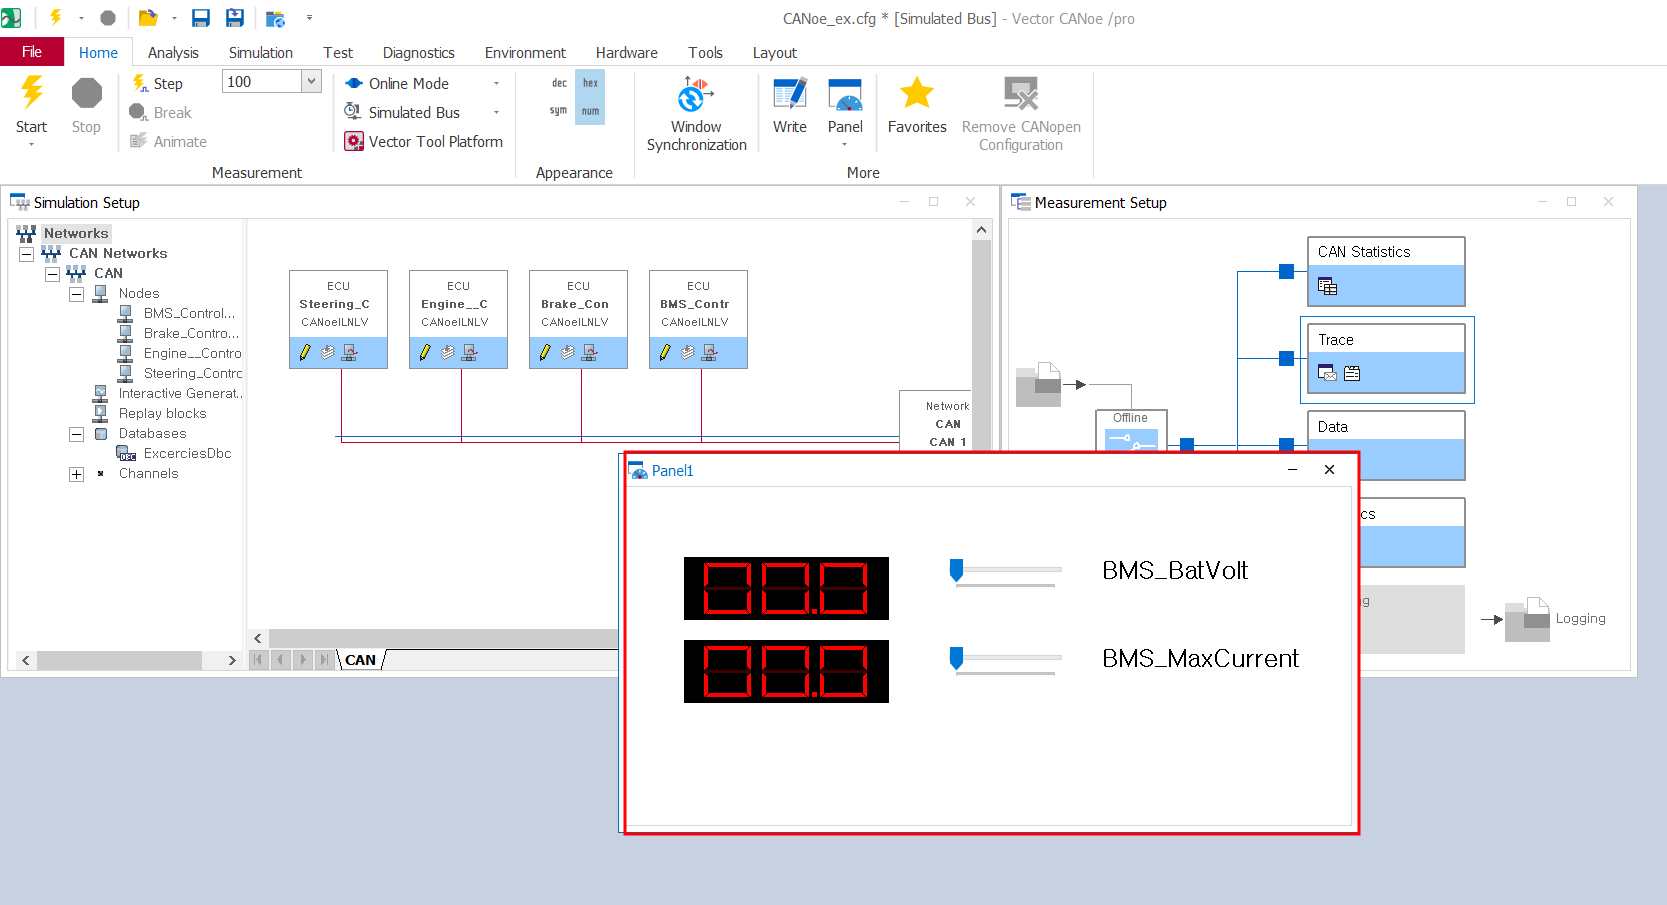Edit the Brake_Con ECU node with pencil icon

[545, 352]
